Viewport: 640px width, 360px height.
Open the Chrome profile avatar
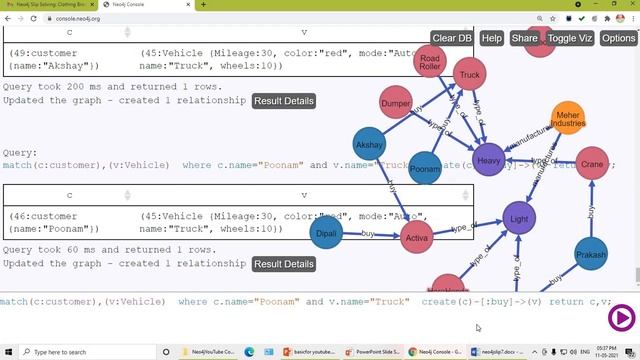pyautogui.click(x=620, y=18)
